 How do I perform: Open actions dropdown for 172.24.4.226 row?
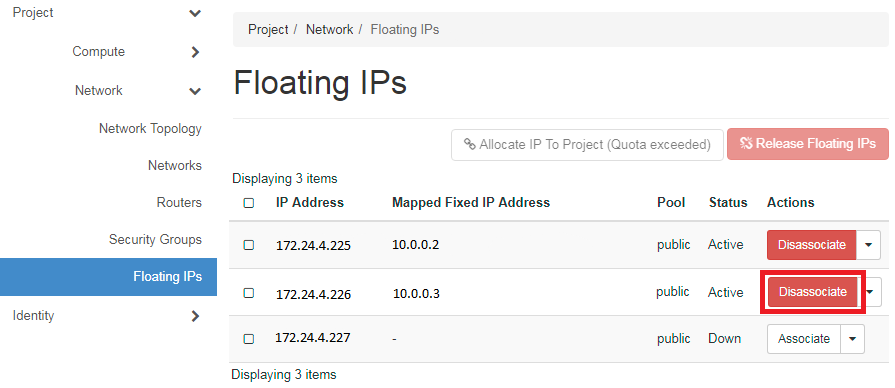(871, 292)
